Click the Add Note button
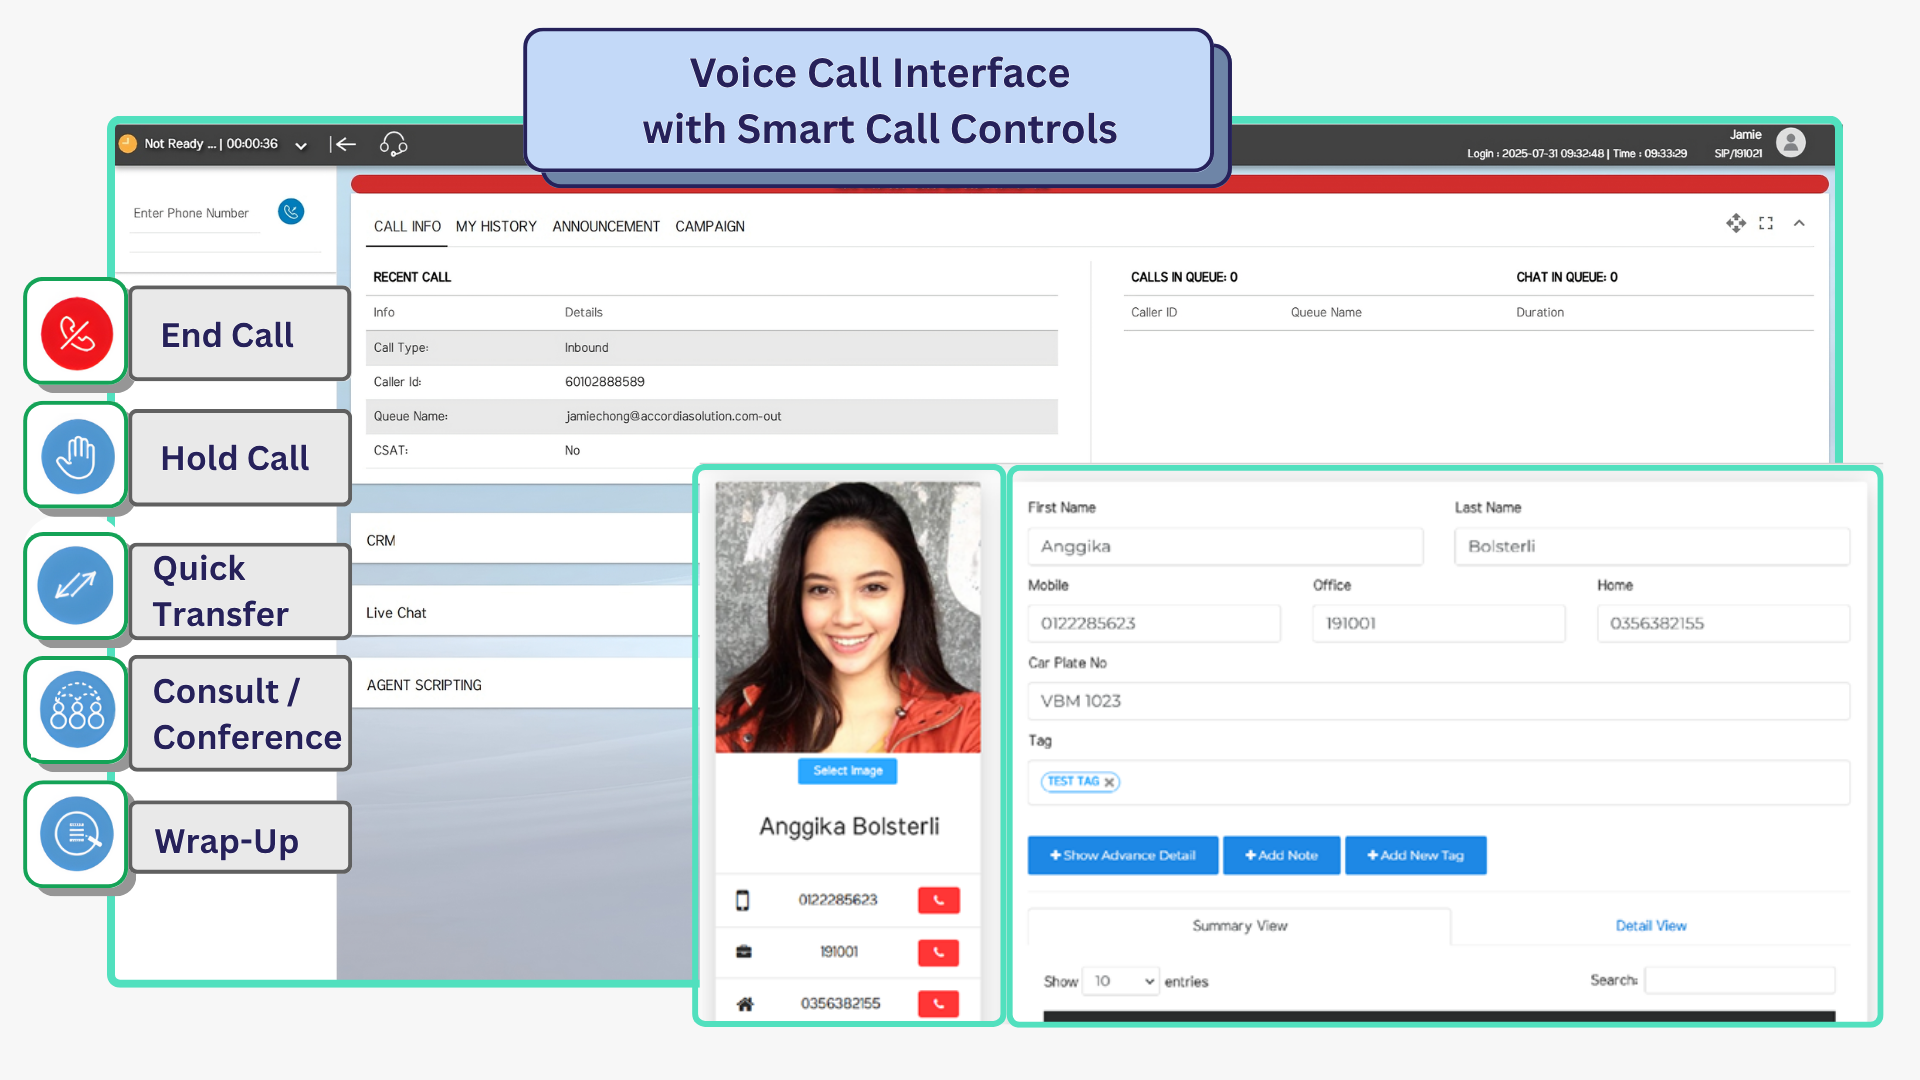The width and height of the screenshot is (1920, 1080). coord(1281,855)
